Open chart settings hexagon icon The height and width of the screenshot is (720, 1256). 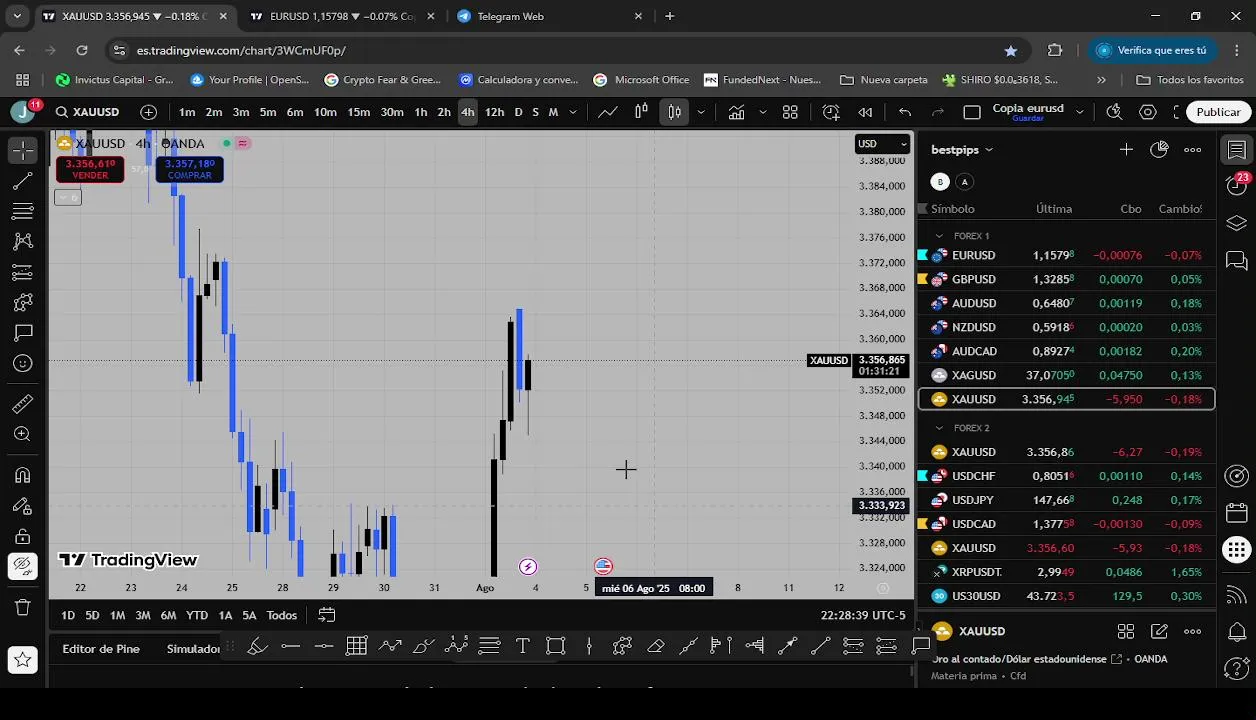point(1148,112)
